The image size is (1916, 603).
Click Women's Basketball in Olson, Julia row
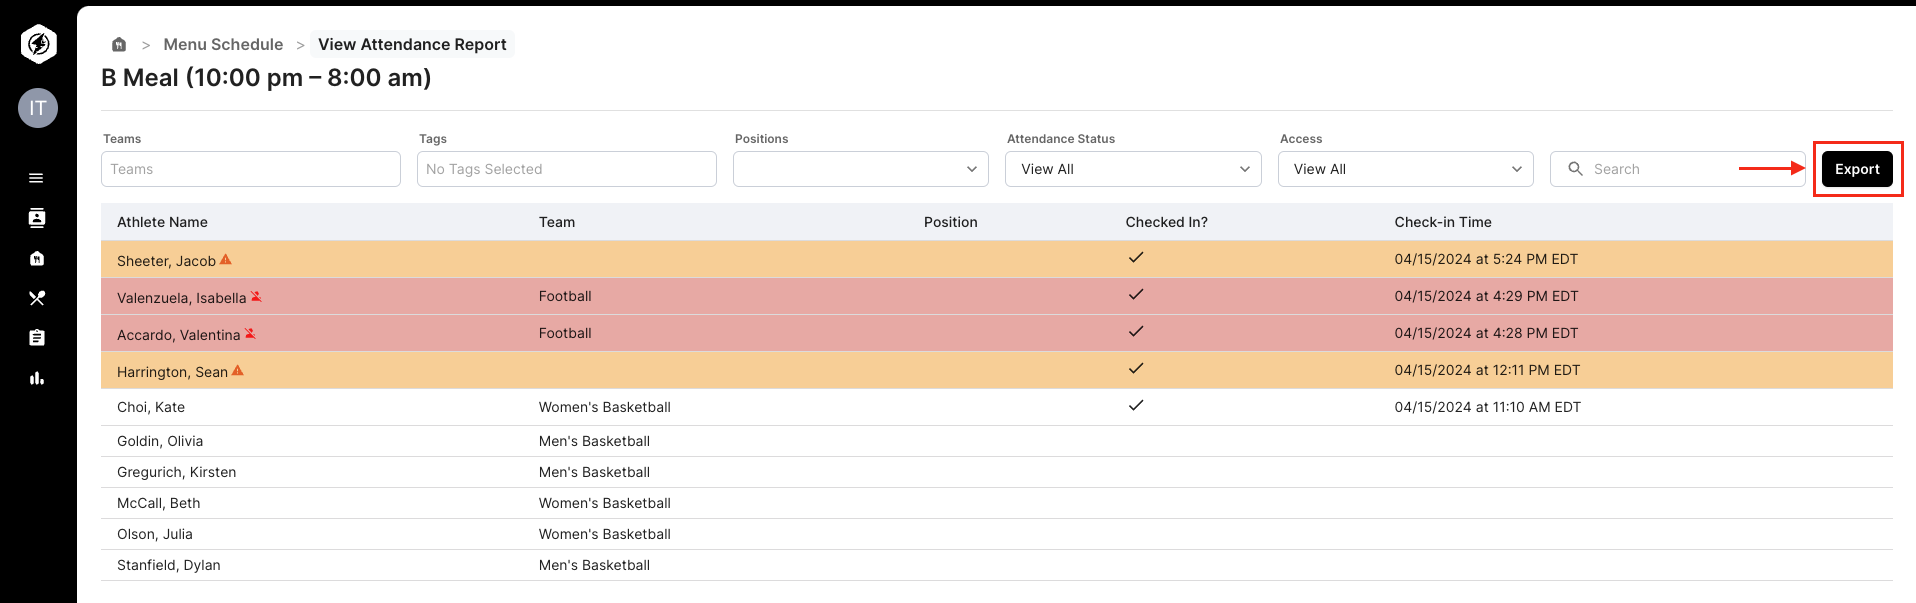click(605, 534)
